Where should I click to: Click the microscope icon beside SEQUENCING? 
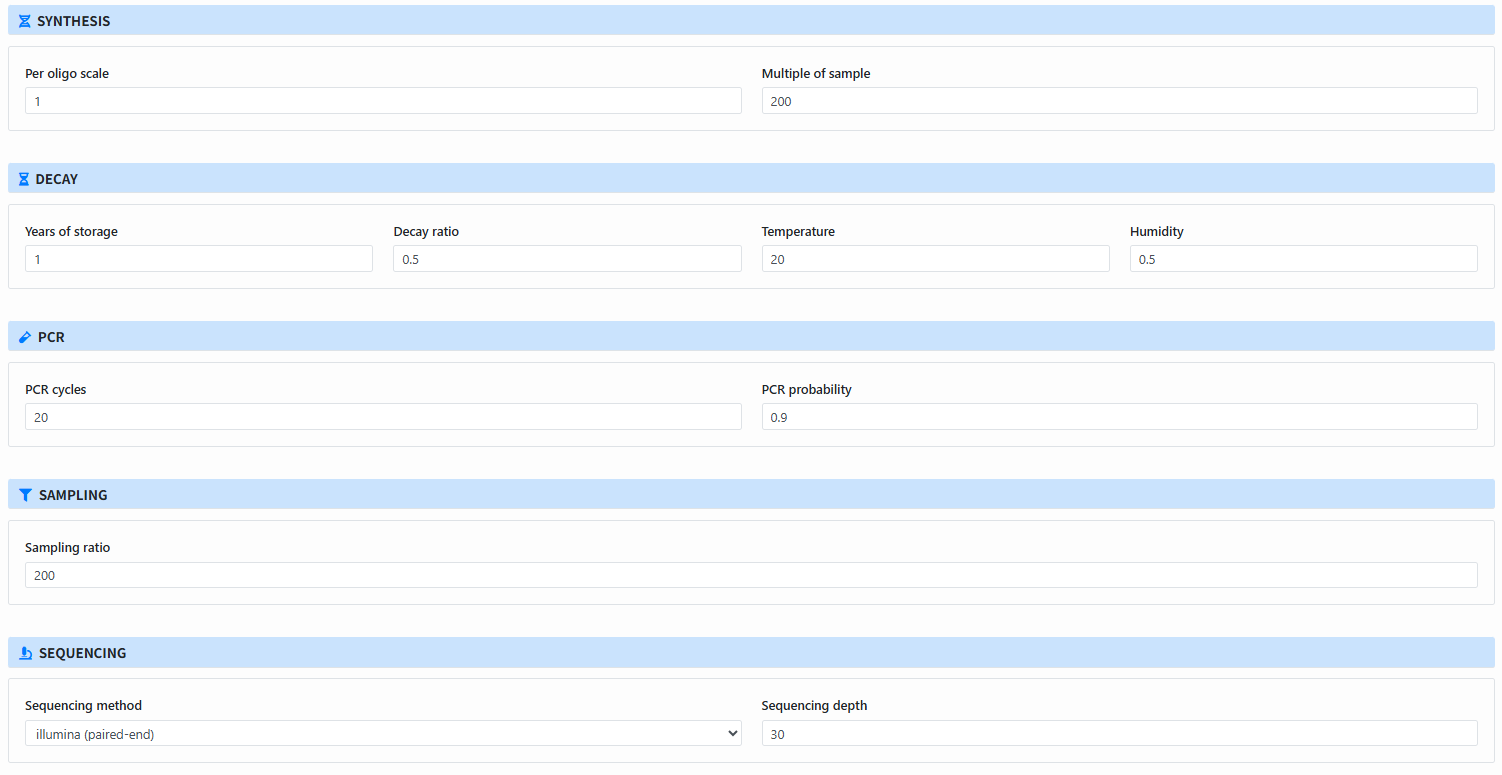[24, 652]
